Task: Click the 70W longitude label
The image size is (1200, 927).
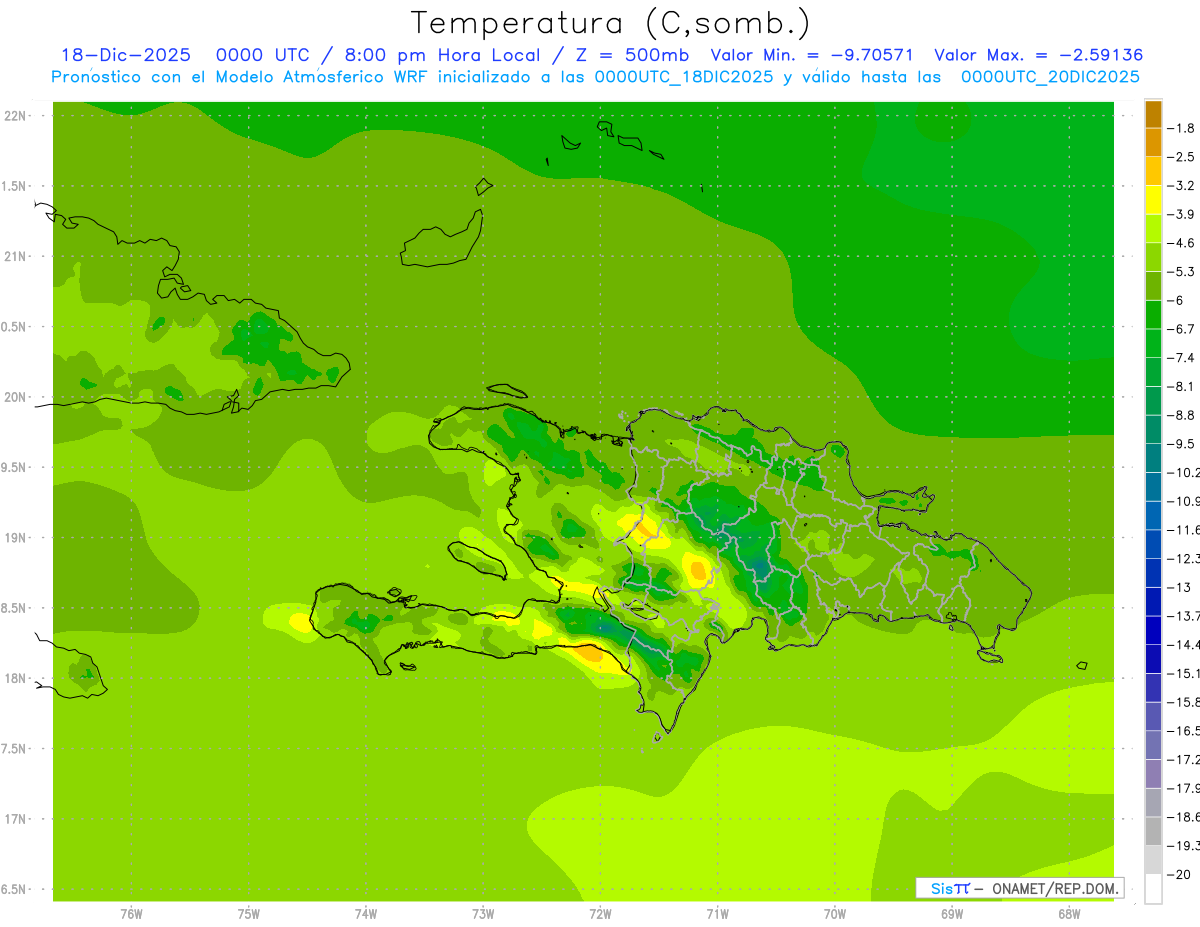Action: pos(835,913)
